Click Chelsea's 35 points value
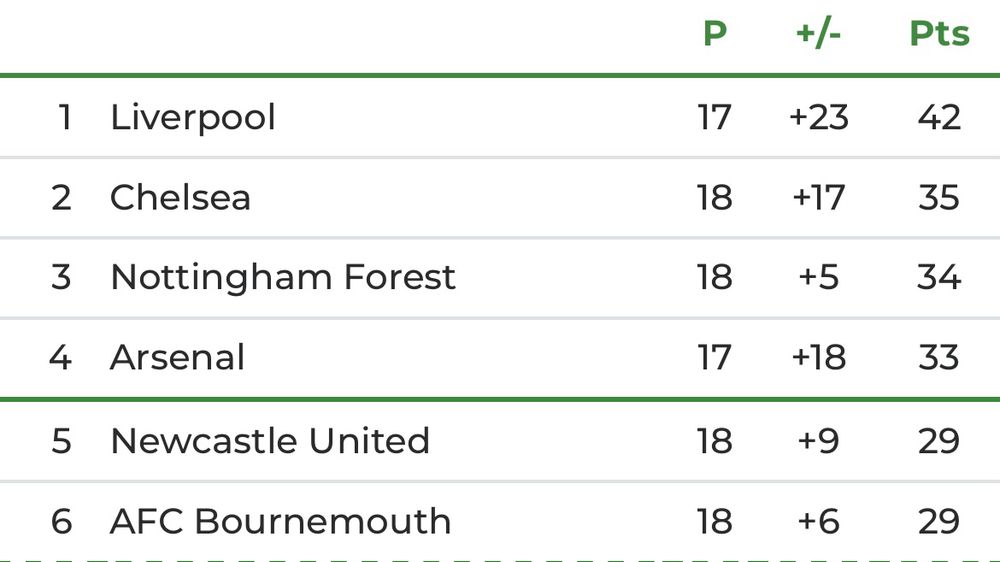The height and width of the screenshot is (562, 1000). pyautogui.click(x=939, y=197)
